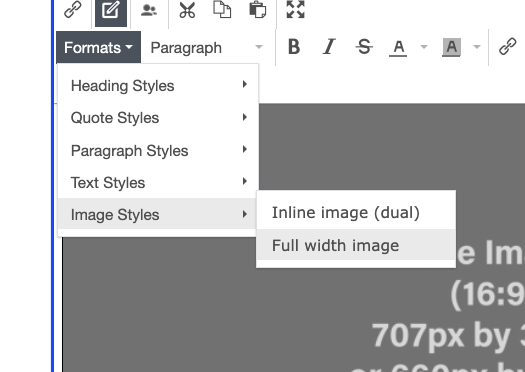Insert link with chain icon beside color buttons
The width and height of the screenshot is (525, 372).
point(508,46)
